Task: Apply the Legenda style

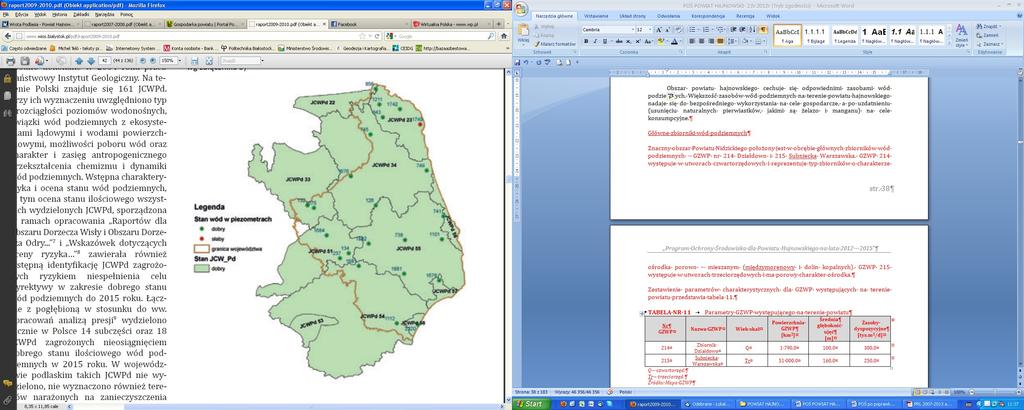Action: click(845, 35)
